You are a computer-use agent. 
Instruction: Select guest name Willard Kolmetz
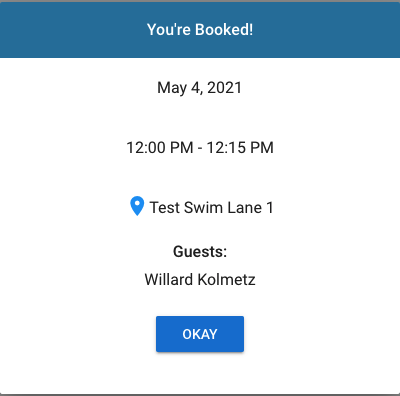(x=200, y=279)
